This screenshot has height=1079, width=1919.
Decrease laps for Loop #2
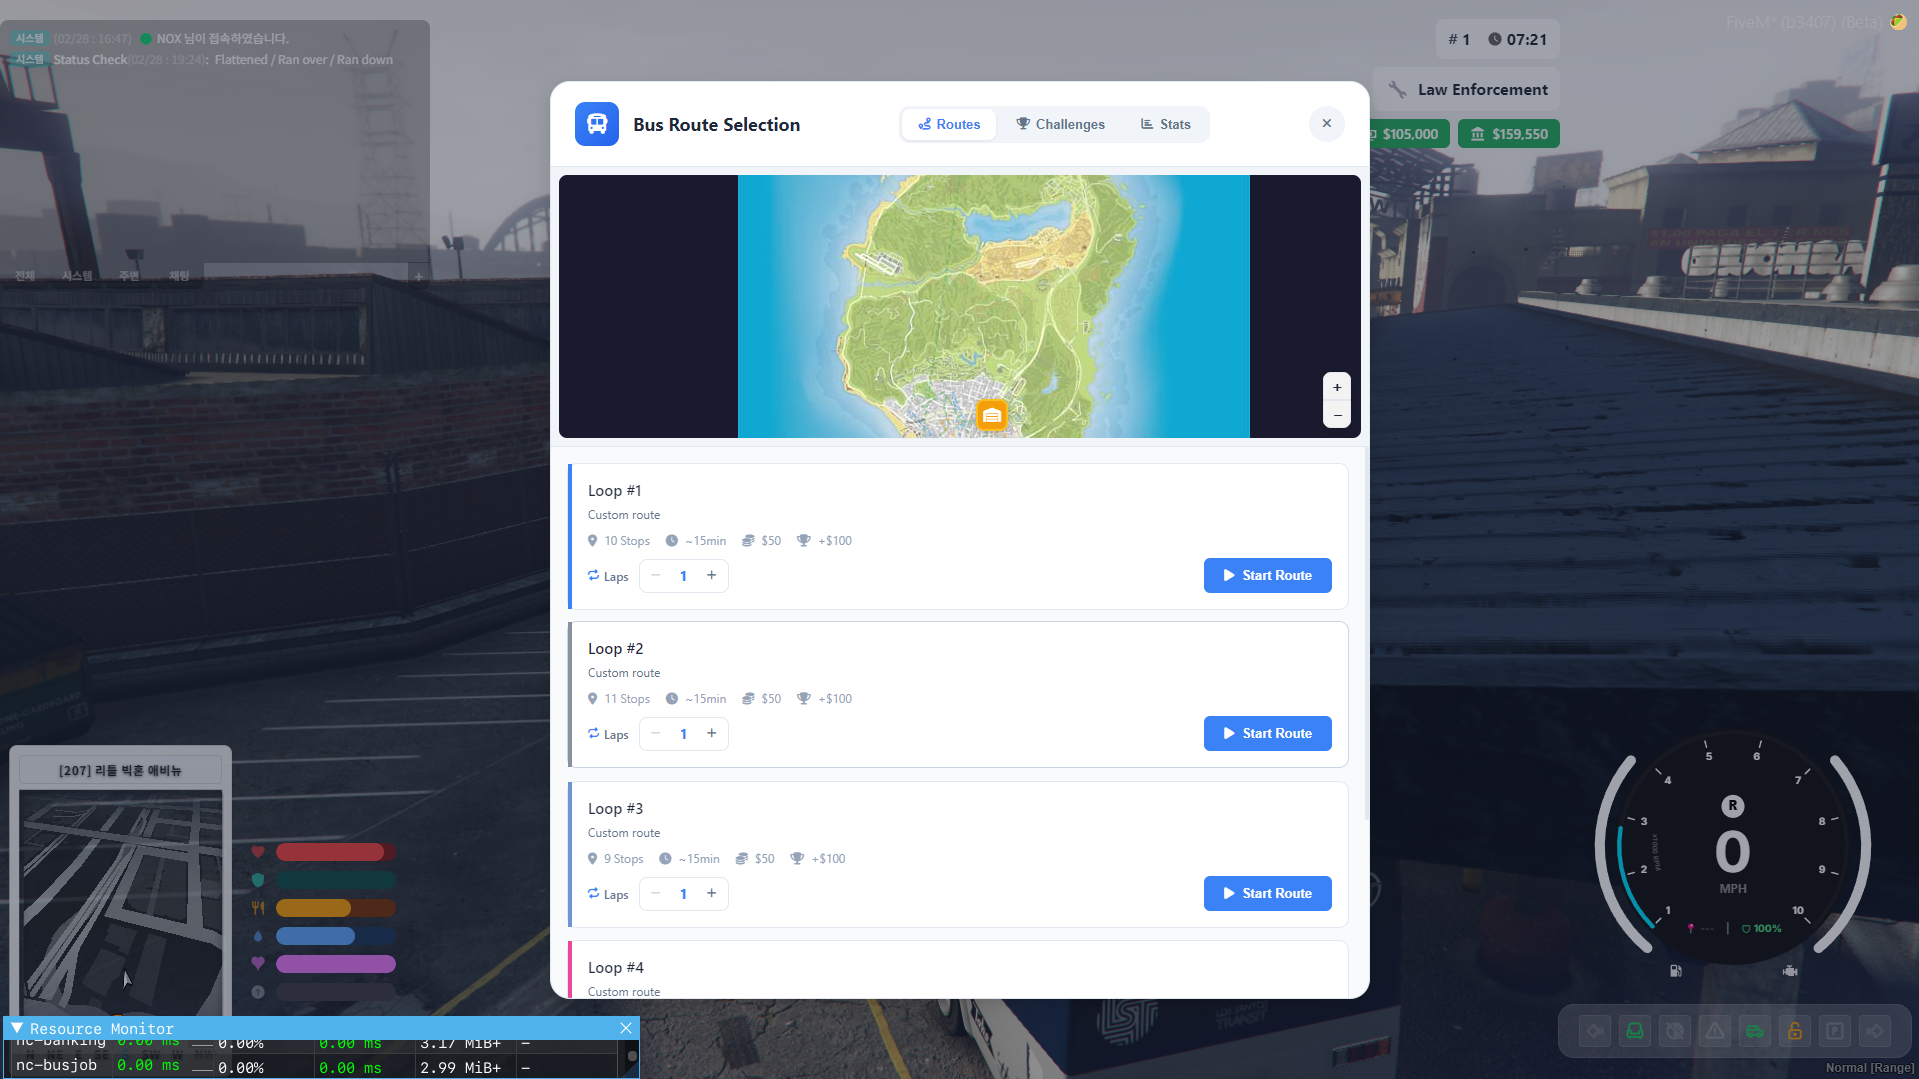tap(656, 733)
